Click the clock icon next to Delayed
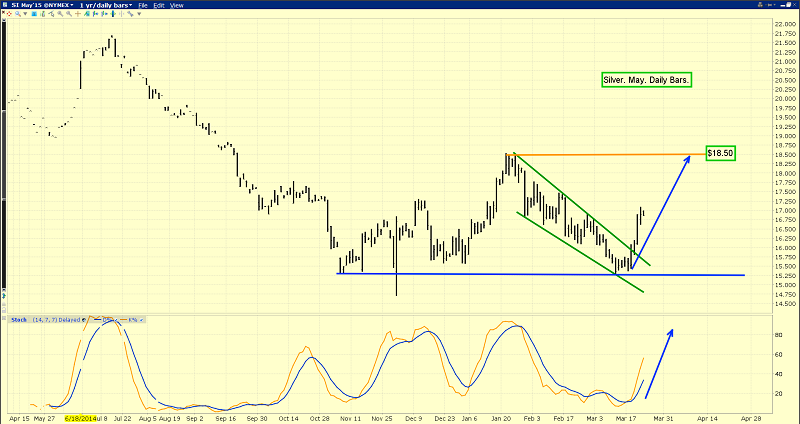 [x=84, y=320]
